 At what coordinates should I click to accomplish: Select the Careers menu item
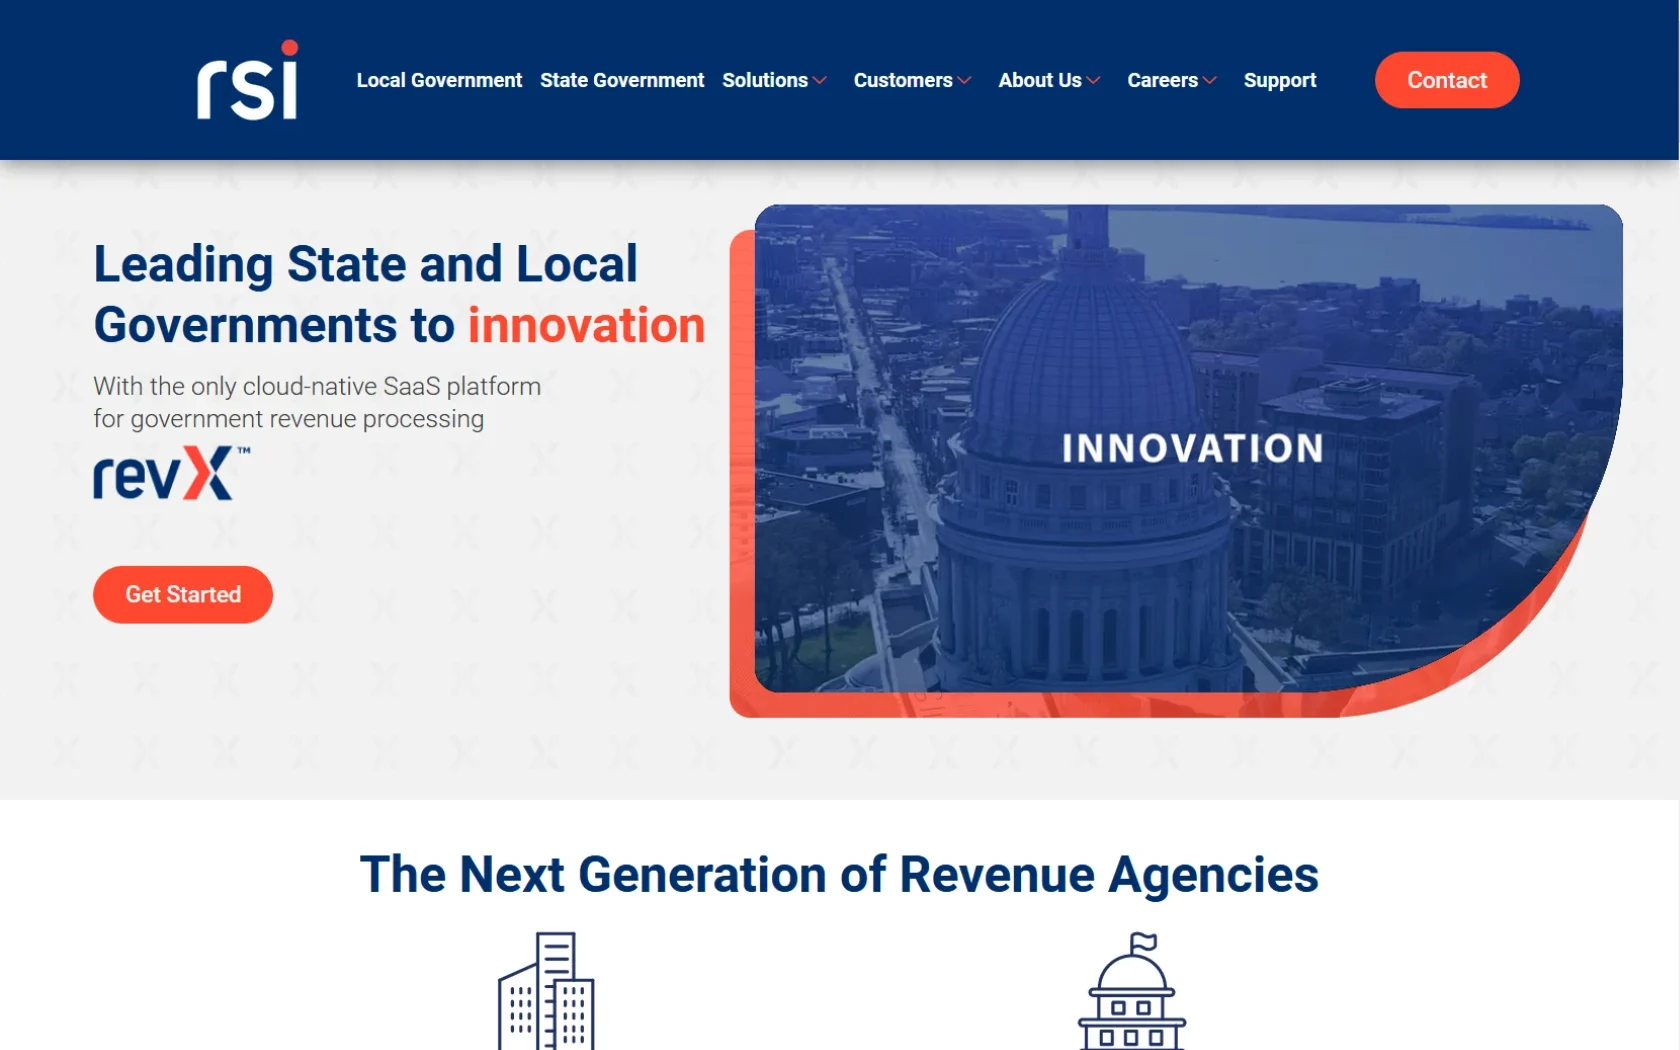coord(1162,80)
